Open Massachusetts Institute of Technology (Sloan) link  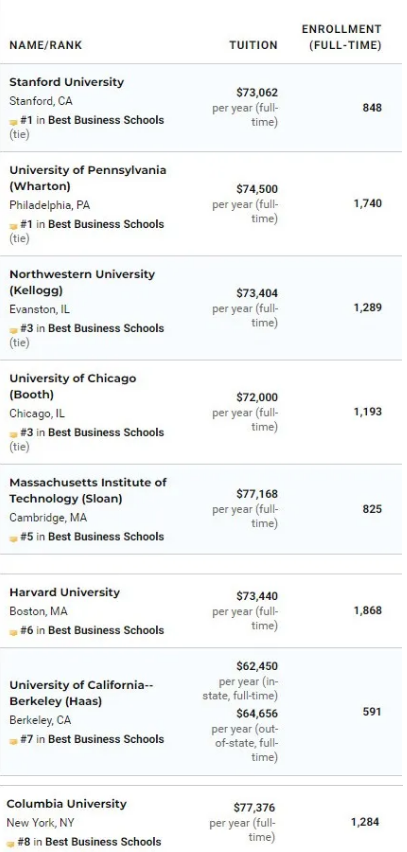click(x=88, y=490)
